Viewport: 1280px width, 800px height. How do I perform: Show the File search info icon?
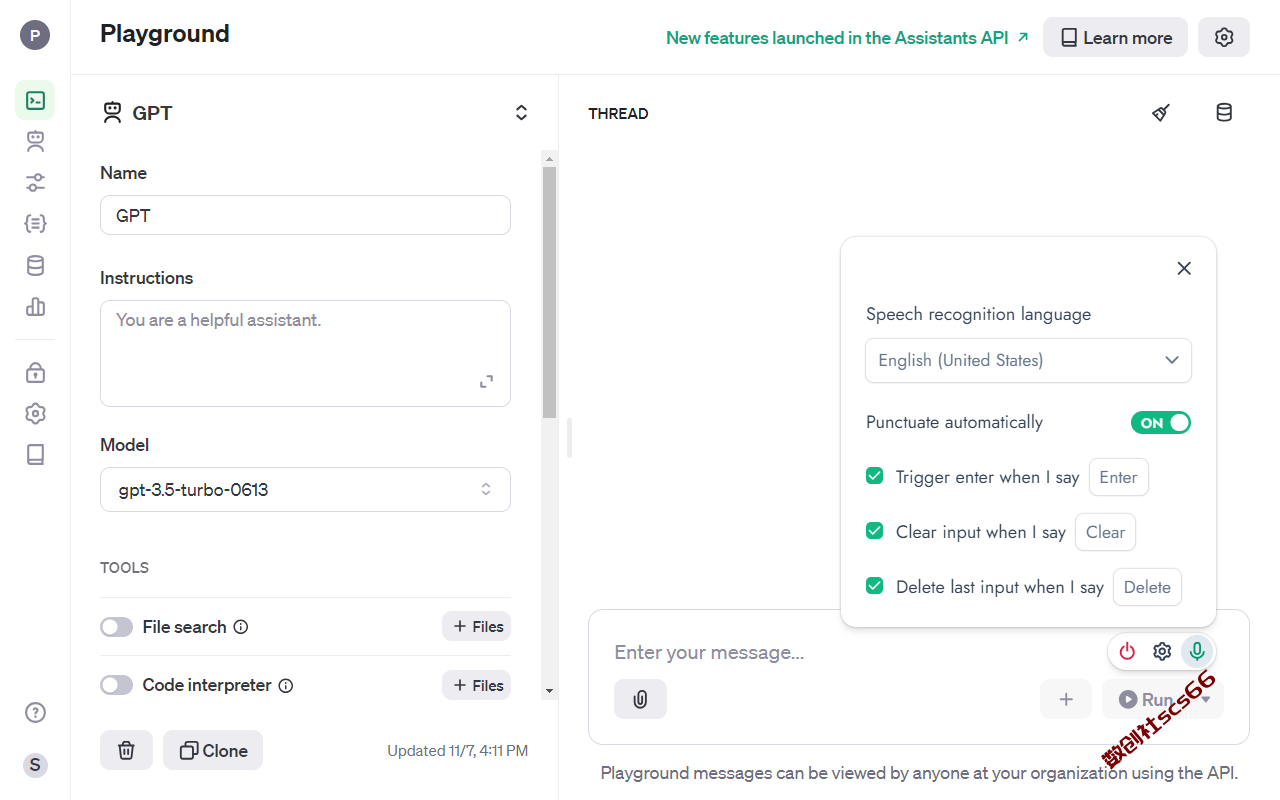pyautogui.click(x=241, y=627)
